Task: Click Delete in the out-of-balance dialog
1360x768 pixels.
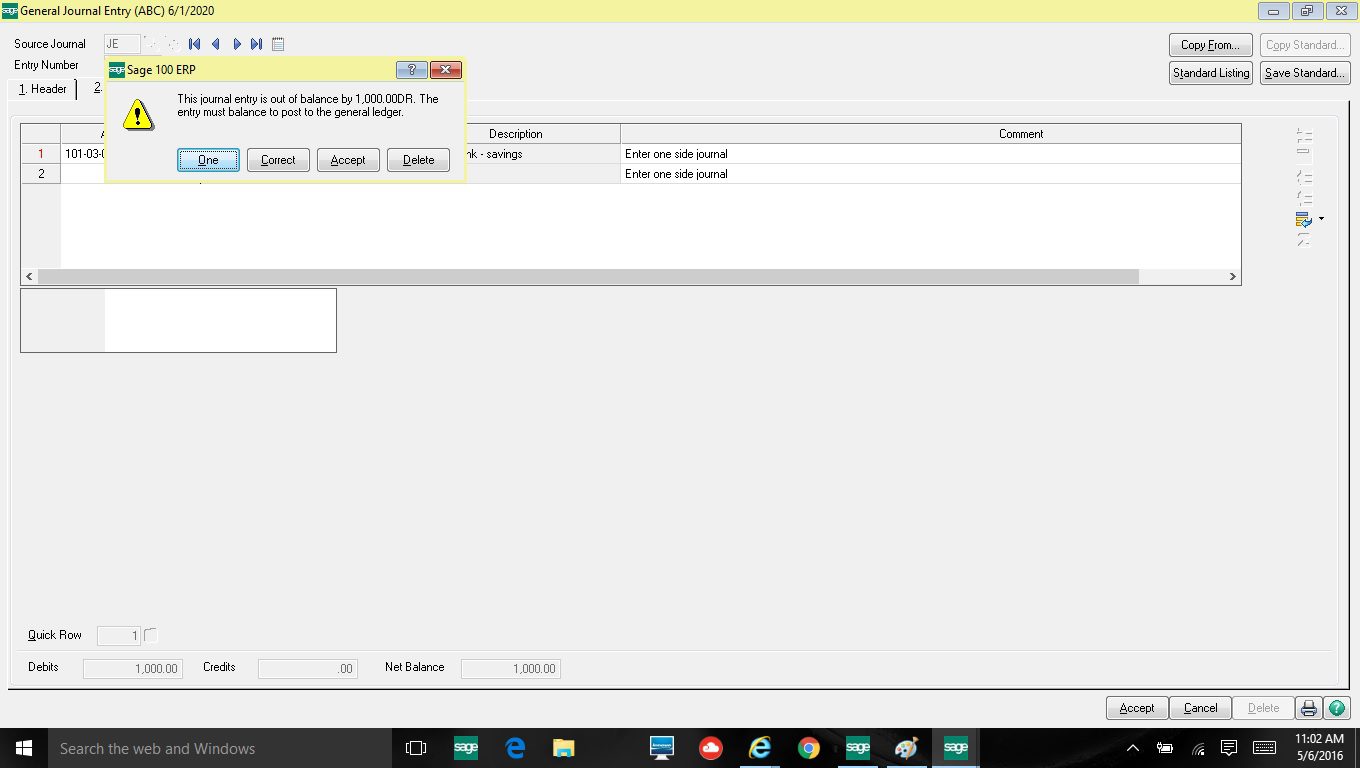Action: 418,160
